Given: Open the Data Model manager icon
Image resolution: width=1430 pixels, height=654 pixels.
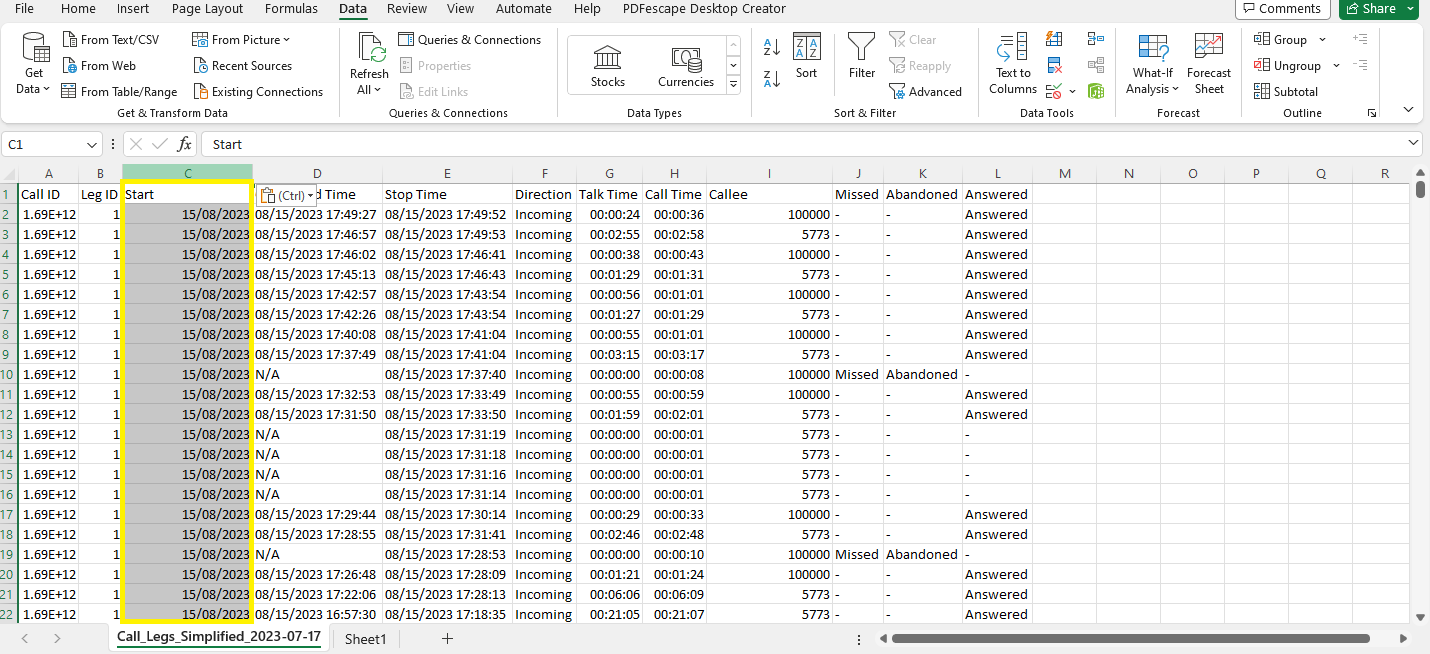Looking at the screenshot, I should click(1096, 92).
